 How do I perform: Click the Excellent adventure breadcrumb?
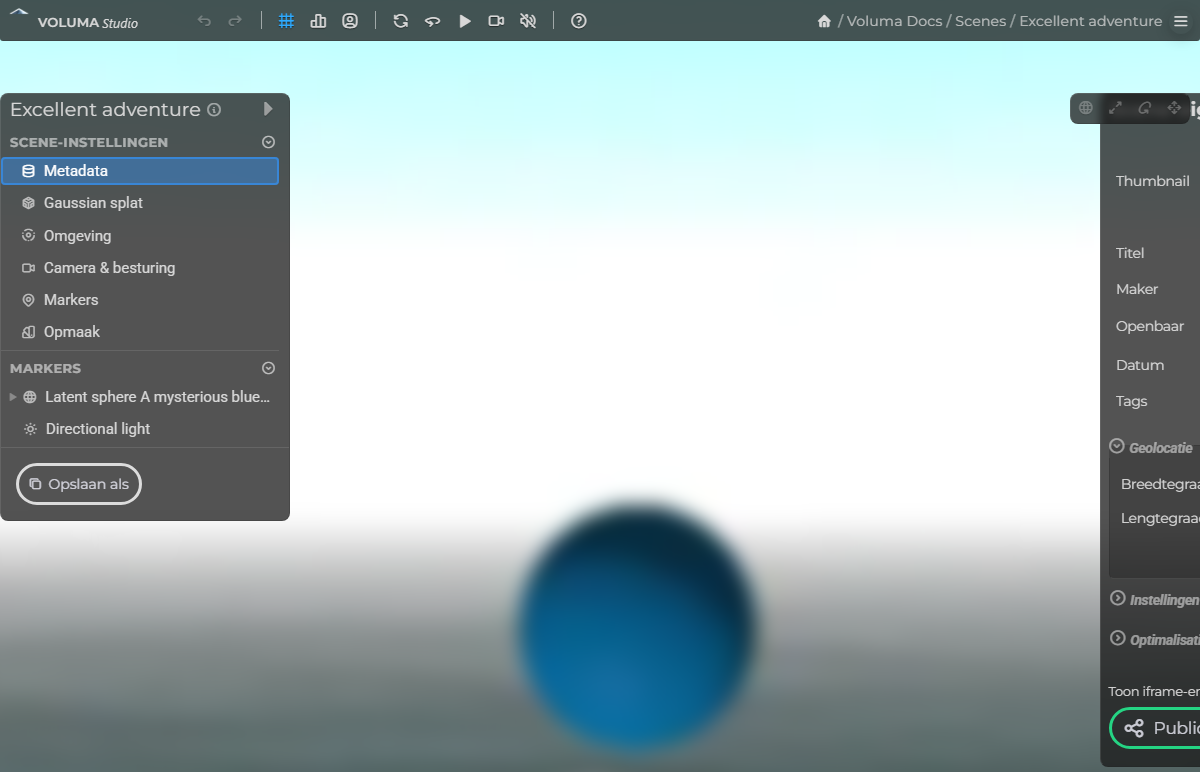(x=1091, y=21)
